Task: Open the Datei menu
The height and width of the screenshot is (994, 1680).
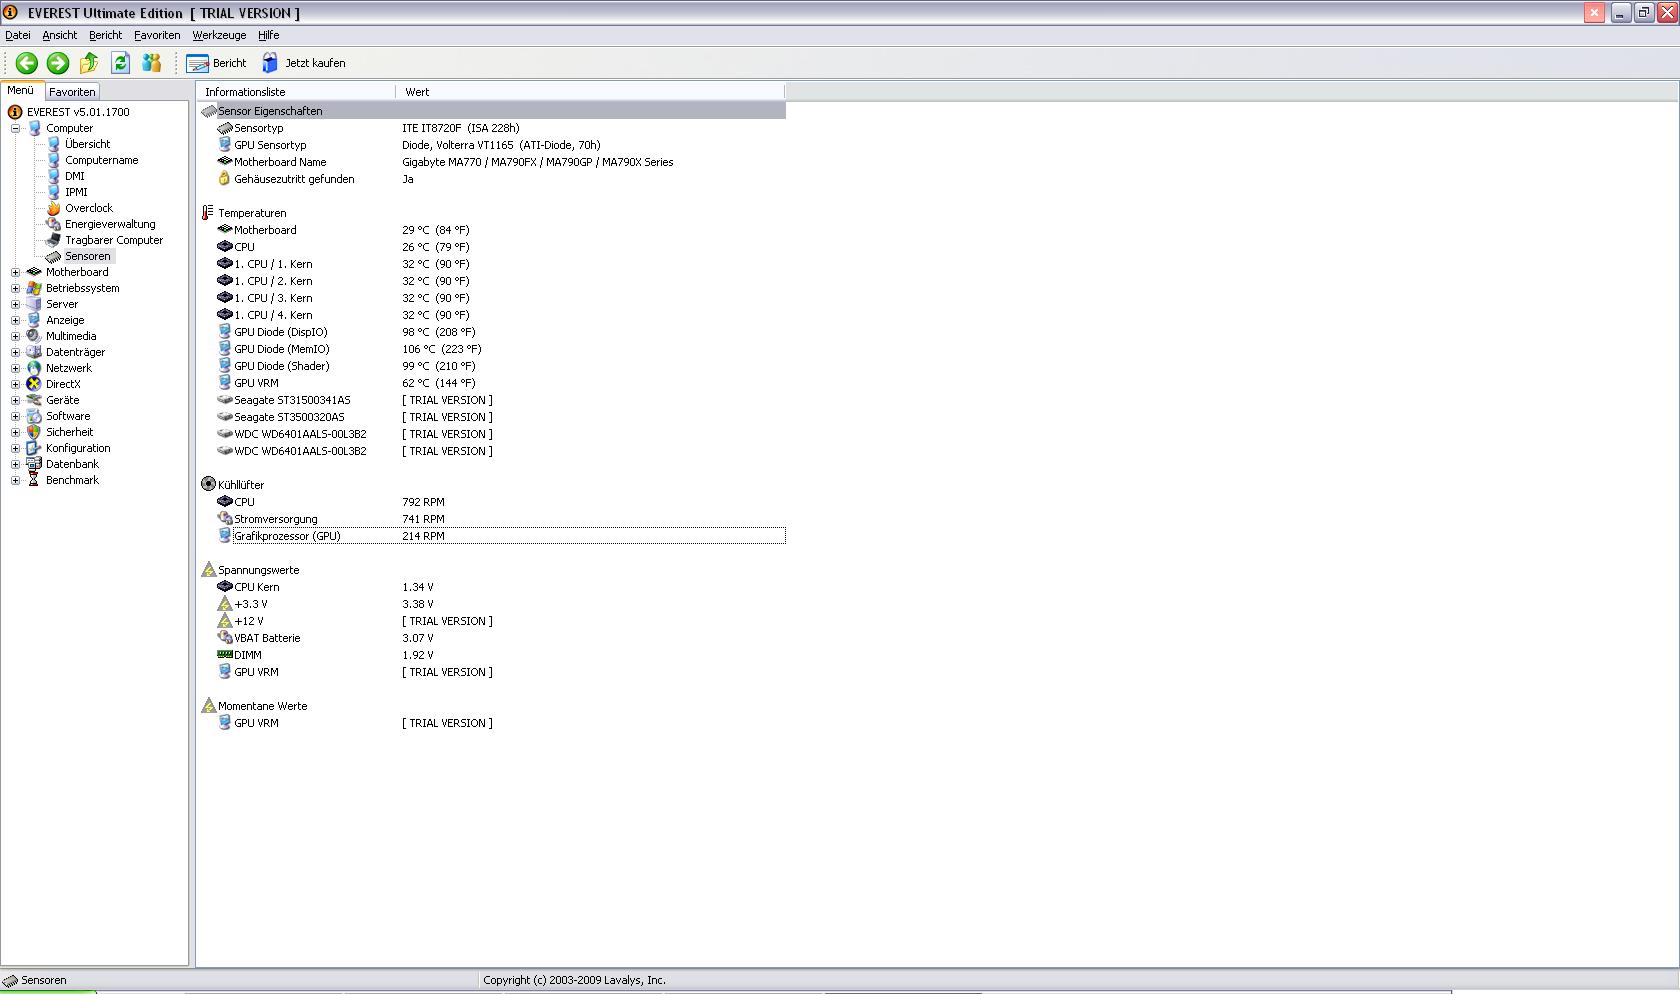Action: pos(18,35)
